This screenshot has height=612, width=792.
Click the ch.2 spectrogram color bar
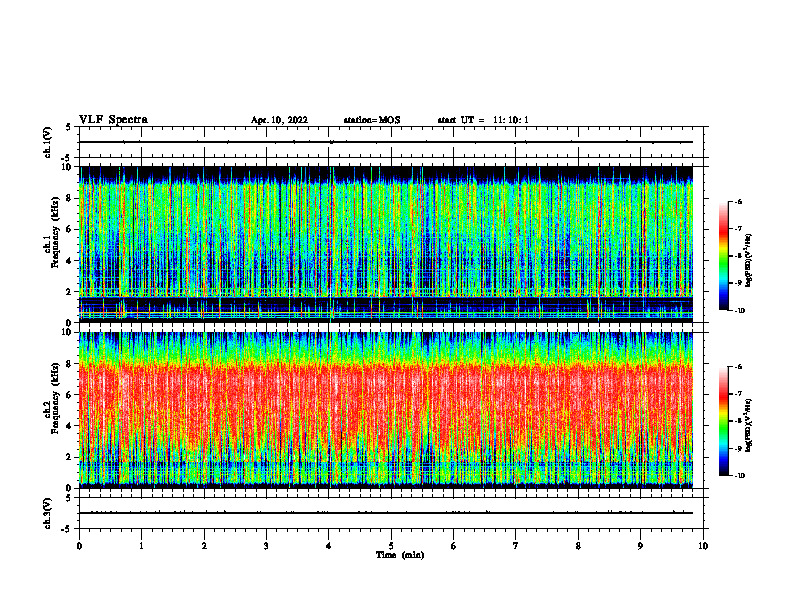click(x=723, y=421)
